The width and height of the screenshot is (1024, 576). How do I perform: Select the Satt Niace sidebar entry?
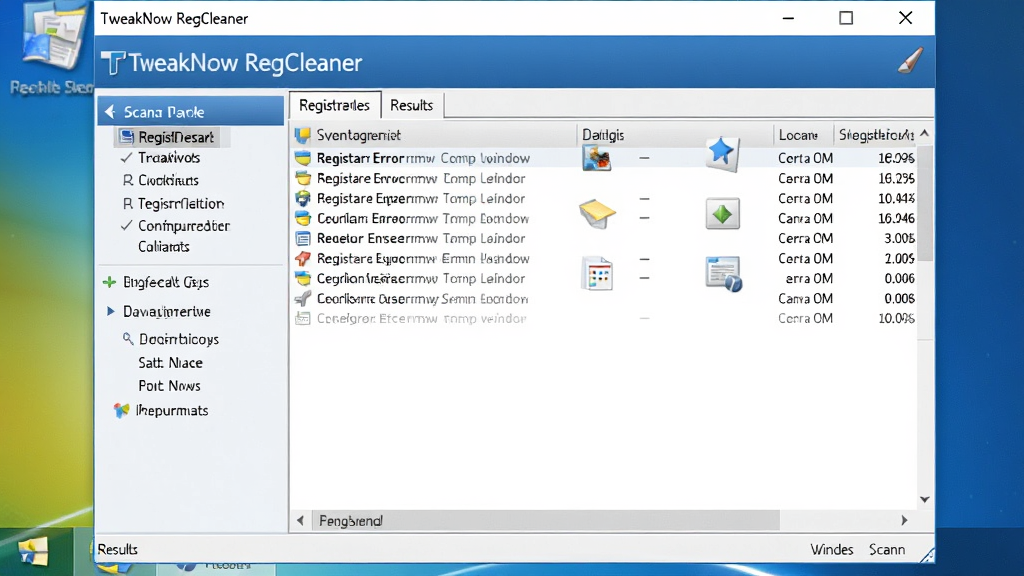170,362
